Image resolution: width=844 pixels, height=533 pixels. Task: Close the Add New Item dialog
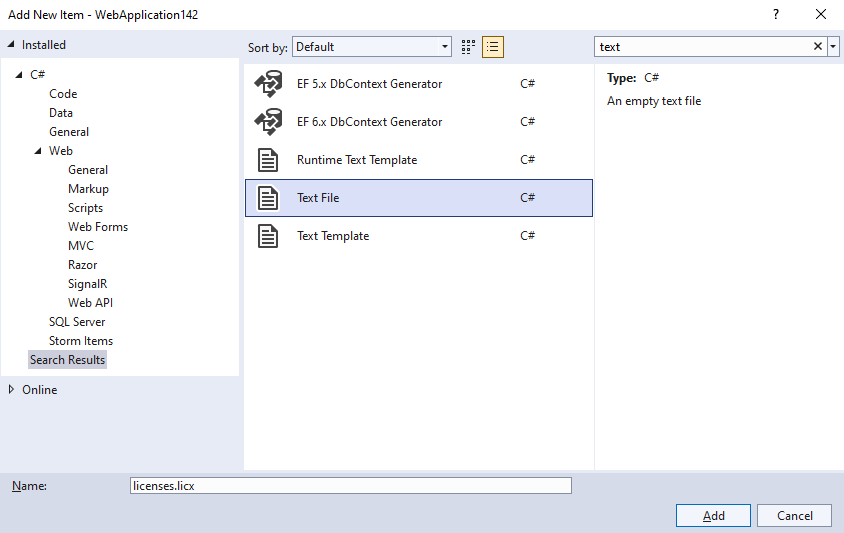click(820, 15)
